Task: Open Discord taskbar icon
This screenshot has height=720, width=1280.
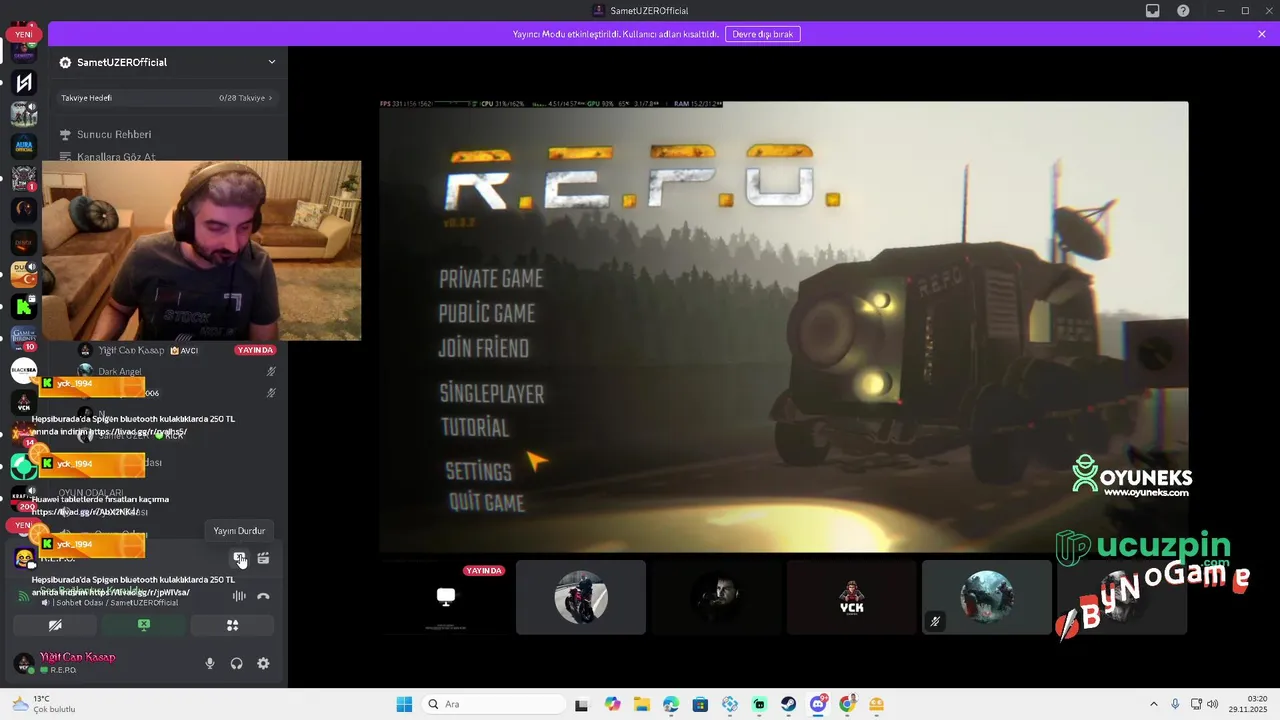Action: pos(818,704)
